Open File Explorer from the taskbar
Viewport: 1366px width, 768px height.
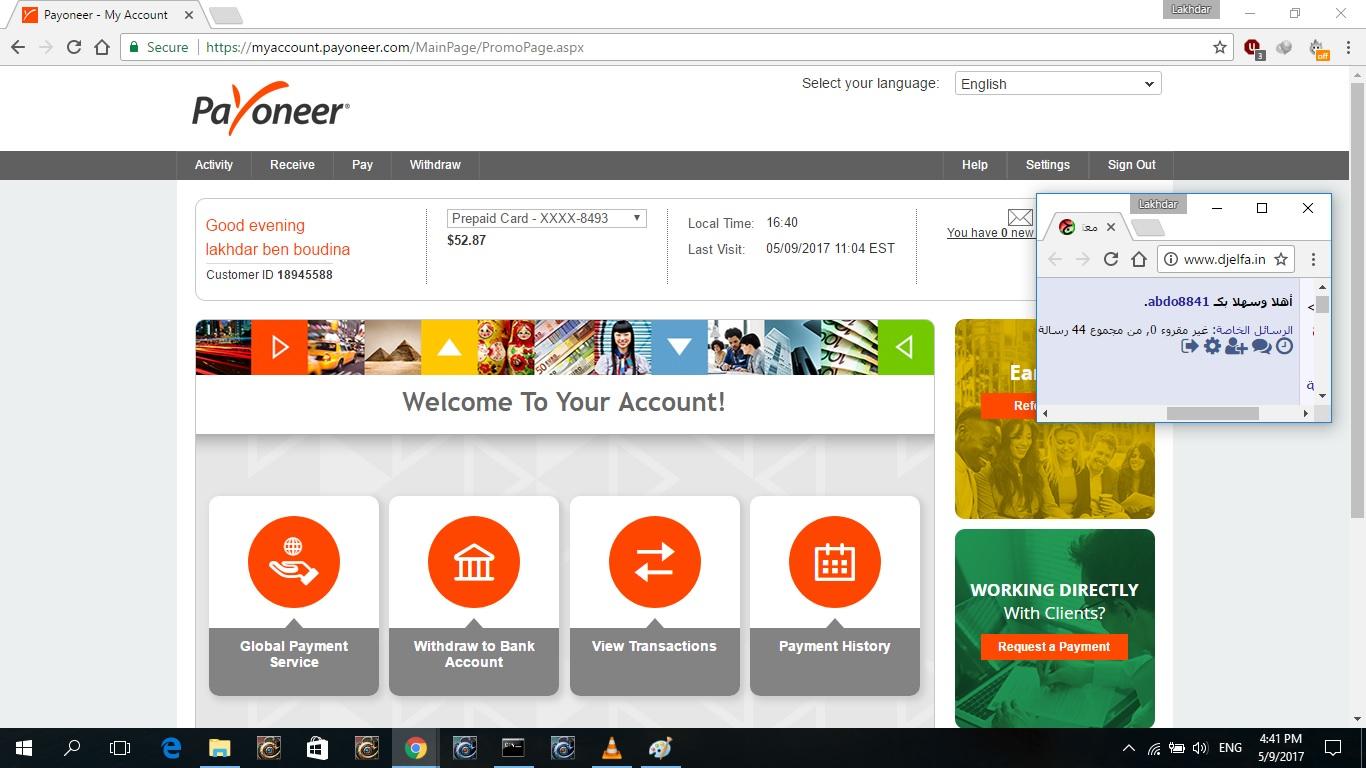pyautogui.click(x=219, y=748)
